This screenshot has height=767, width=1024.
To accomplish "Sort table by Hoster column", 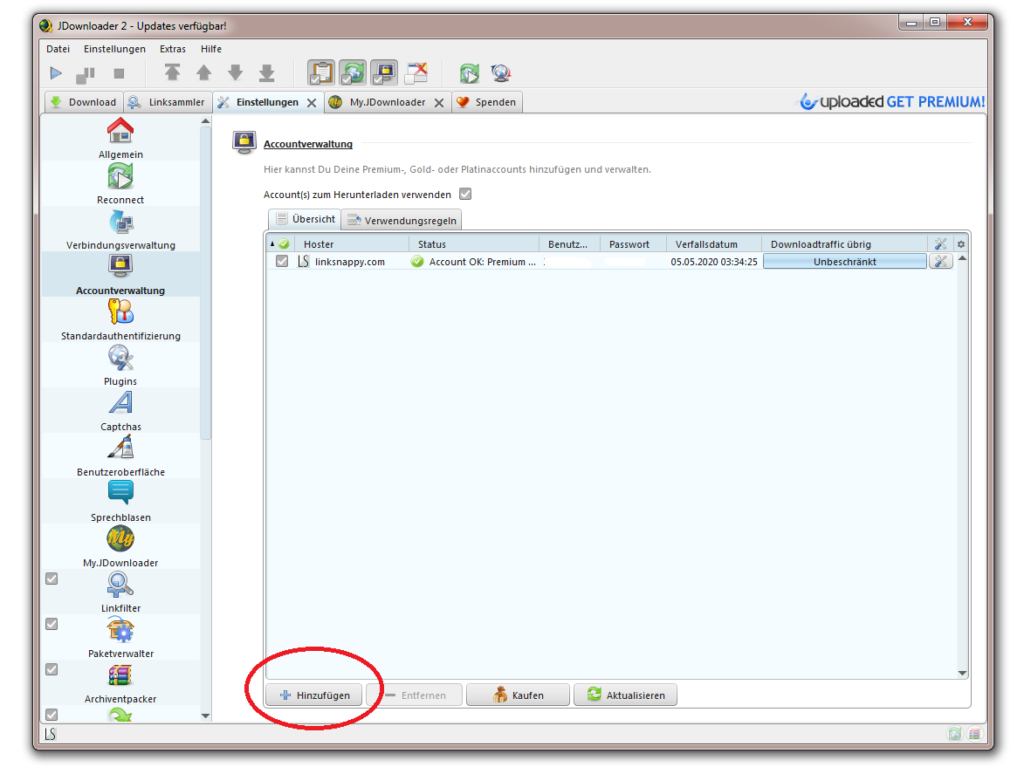I will point(351,244).
